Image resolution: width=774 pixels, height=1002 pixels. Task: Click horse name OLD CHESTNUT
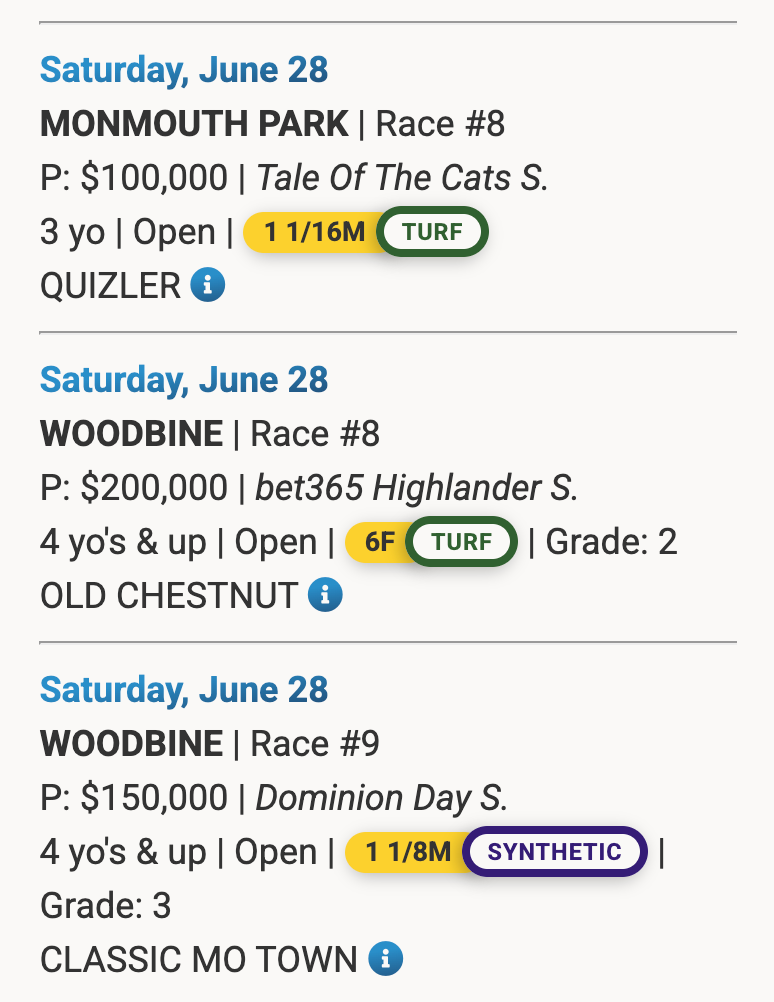[169, 596]
